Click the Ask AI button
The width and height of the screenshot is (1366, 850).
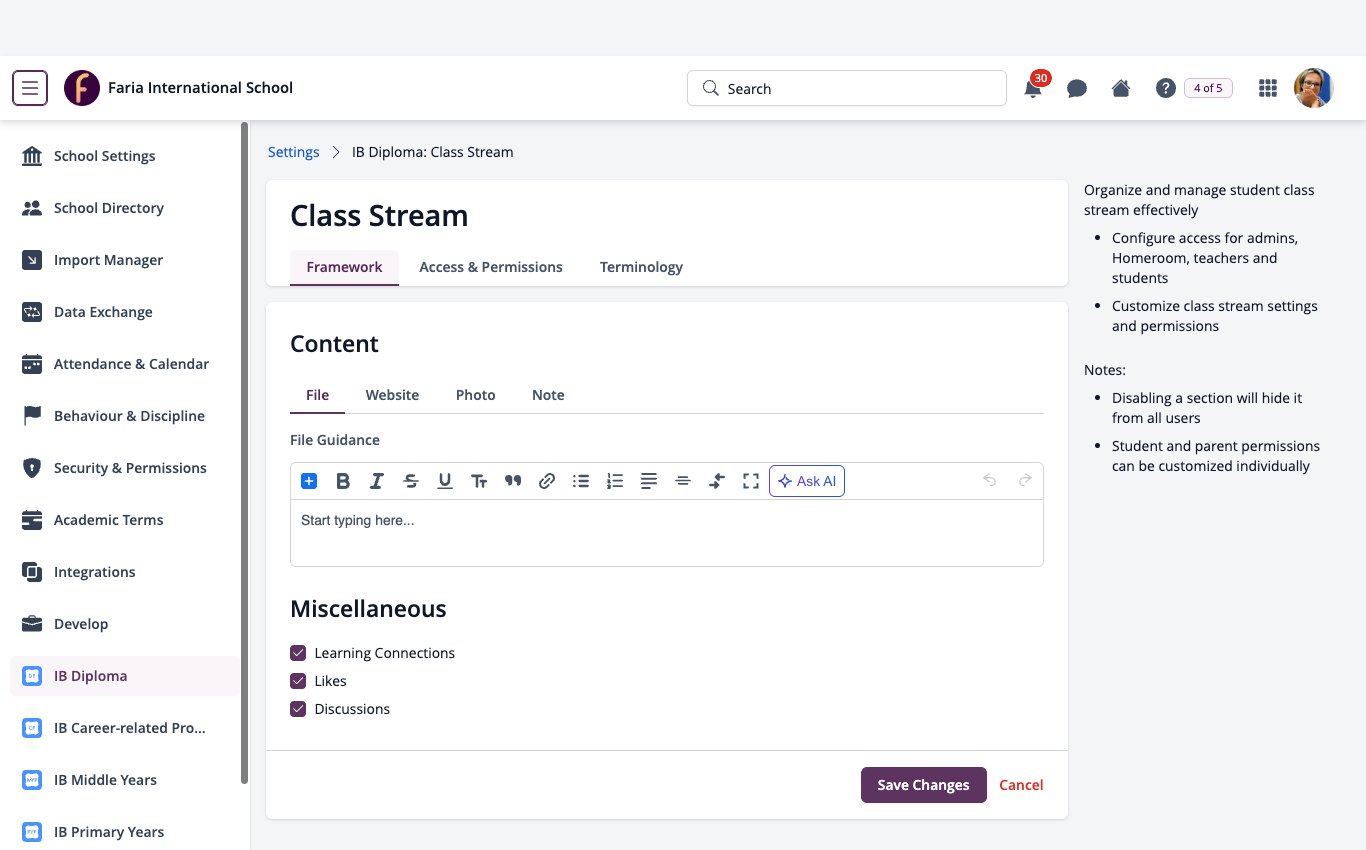(x=807, y=481)
